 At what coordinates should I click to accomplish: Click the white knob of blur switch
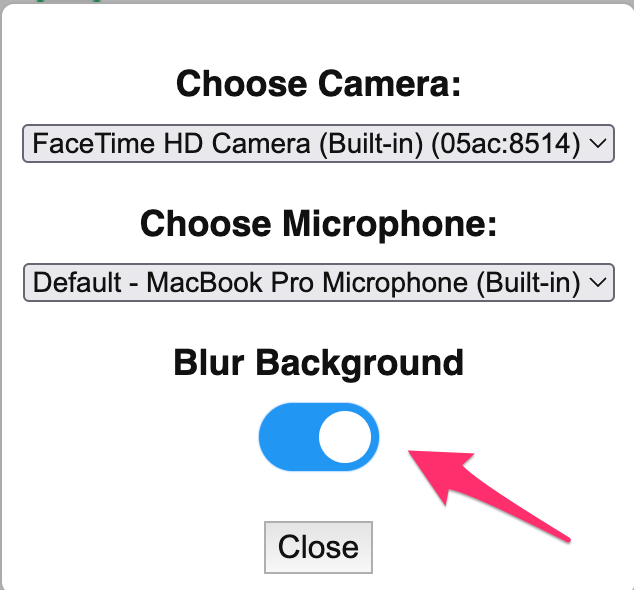345,437
